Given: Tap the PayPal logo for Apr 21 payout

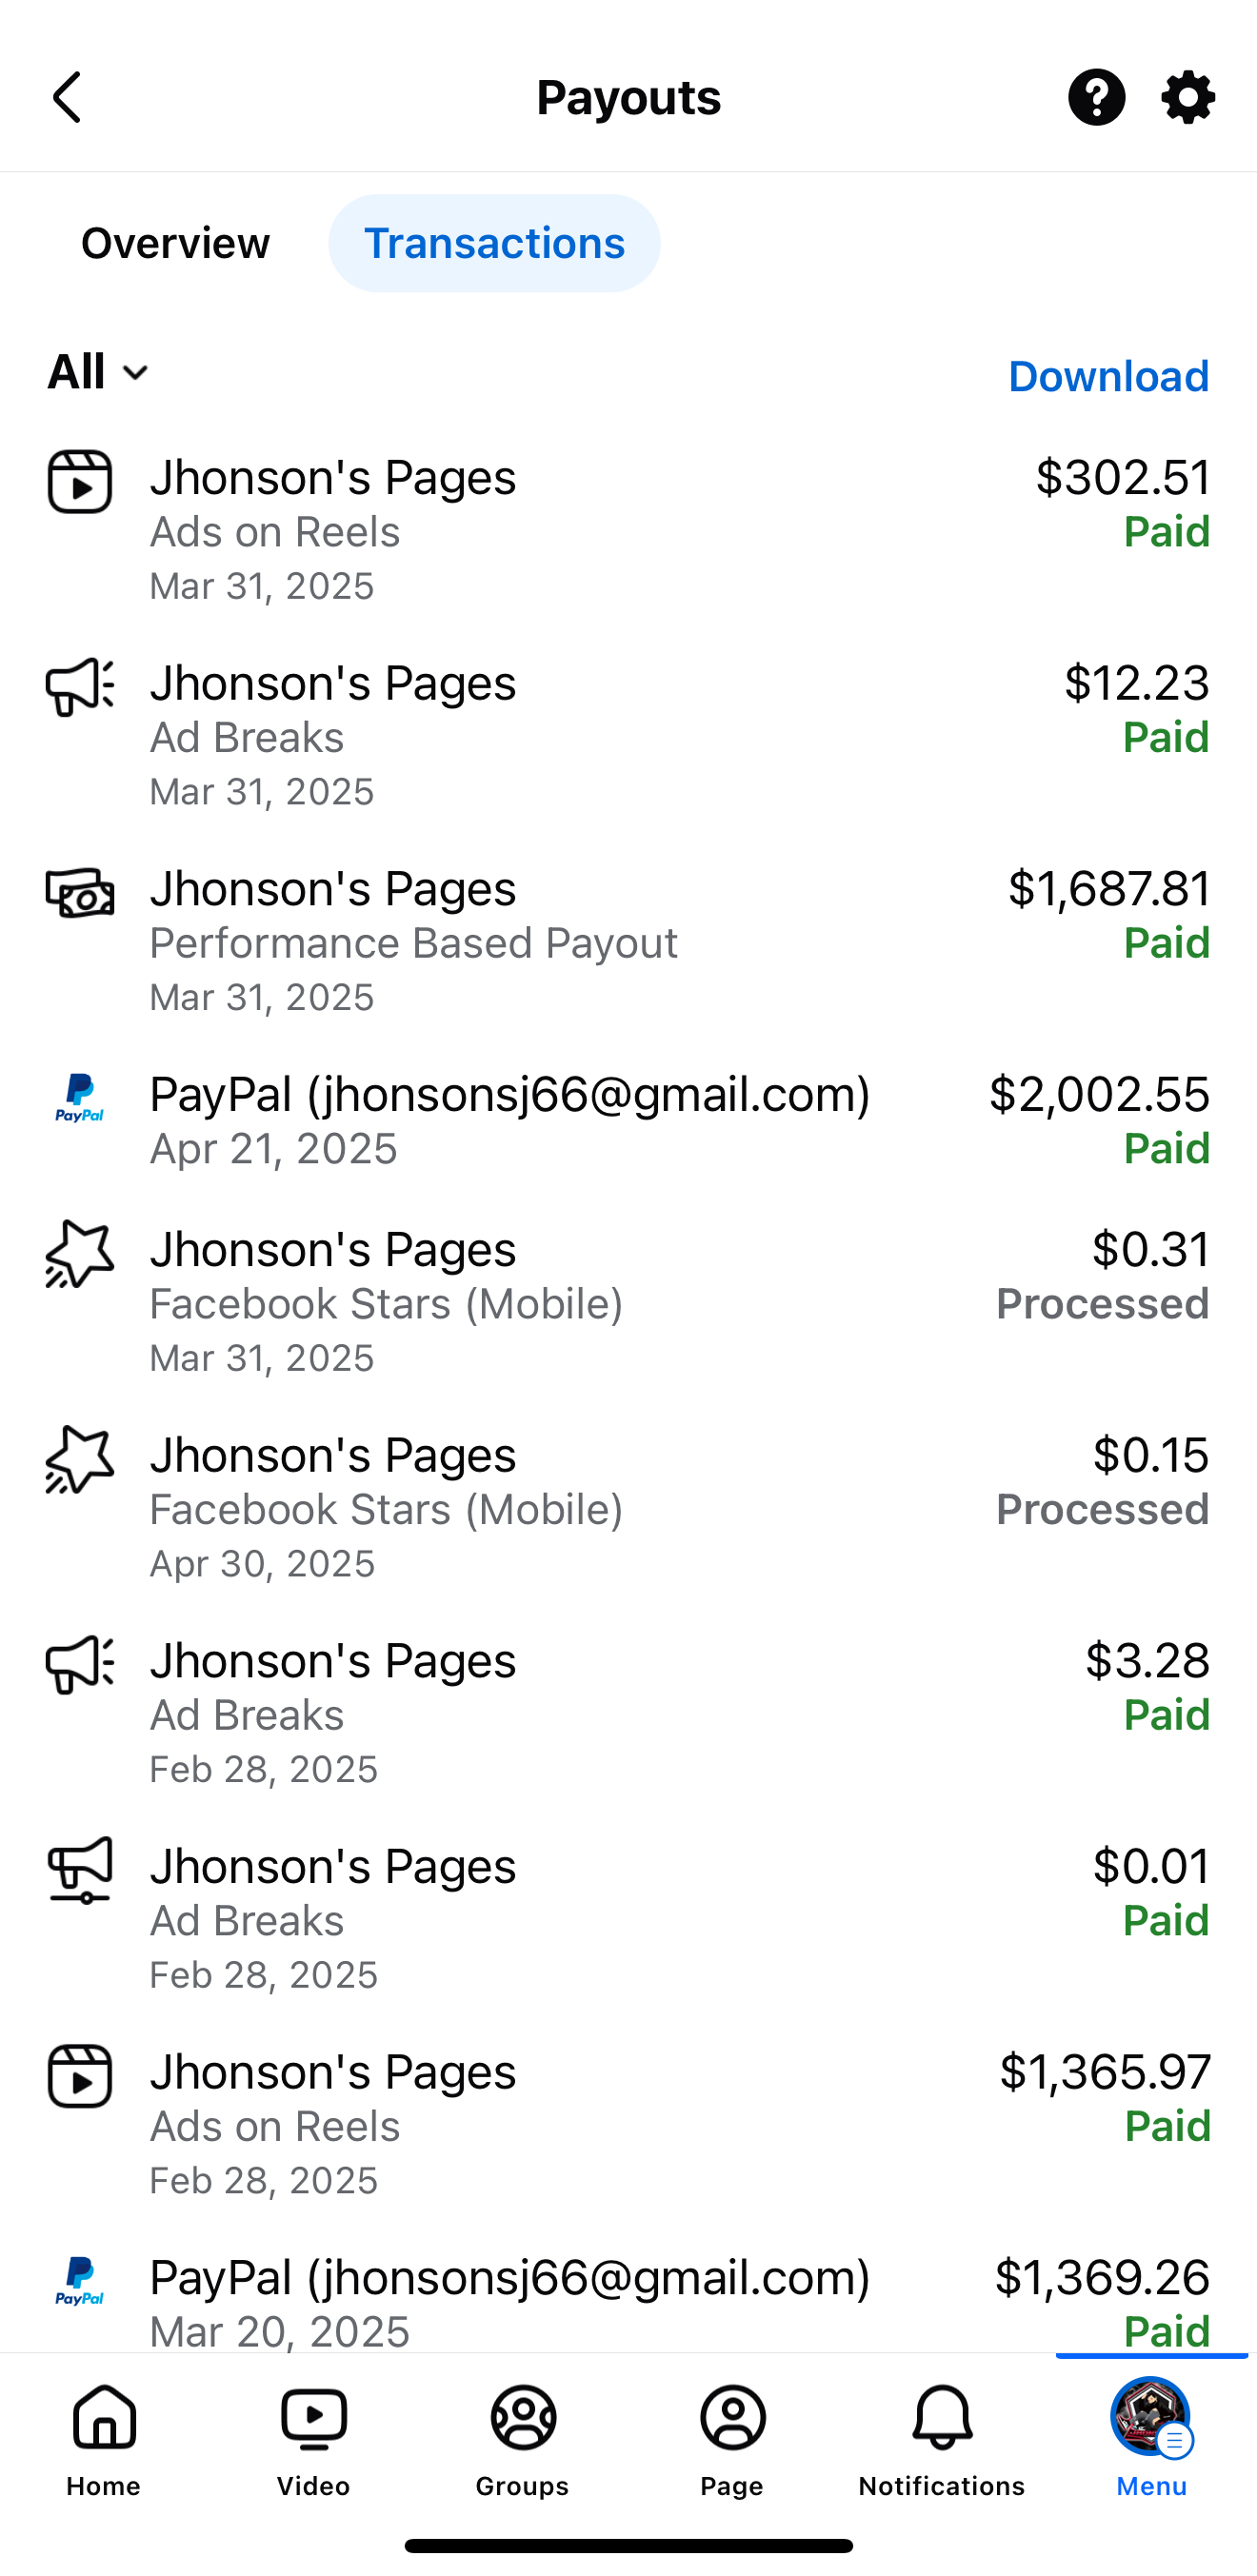Looking at the screenshot, I should 80,1098.
